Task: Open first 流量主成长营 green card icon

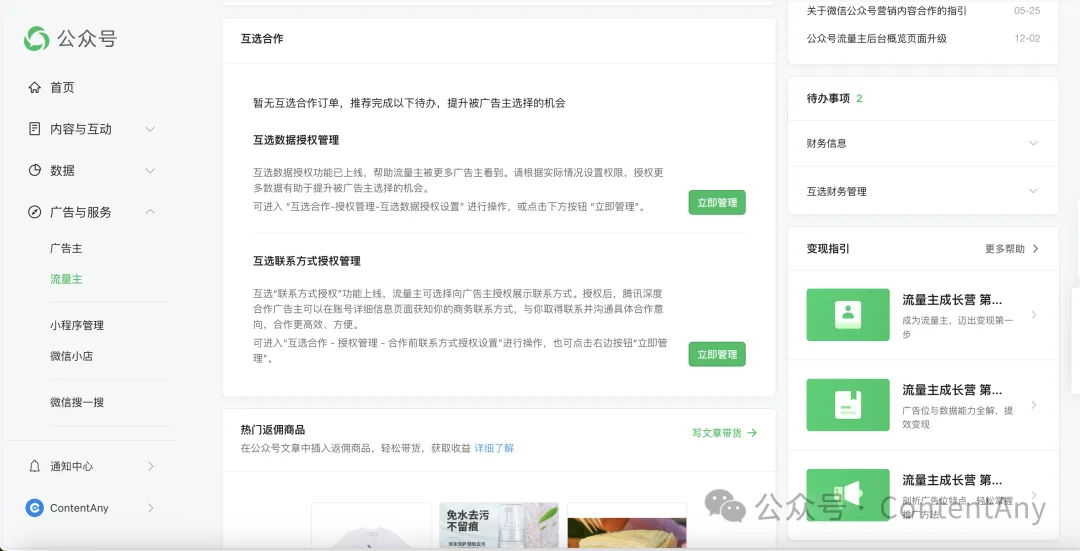Action: pyautogui.click(x=847, y=314)
